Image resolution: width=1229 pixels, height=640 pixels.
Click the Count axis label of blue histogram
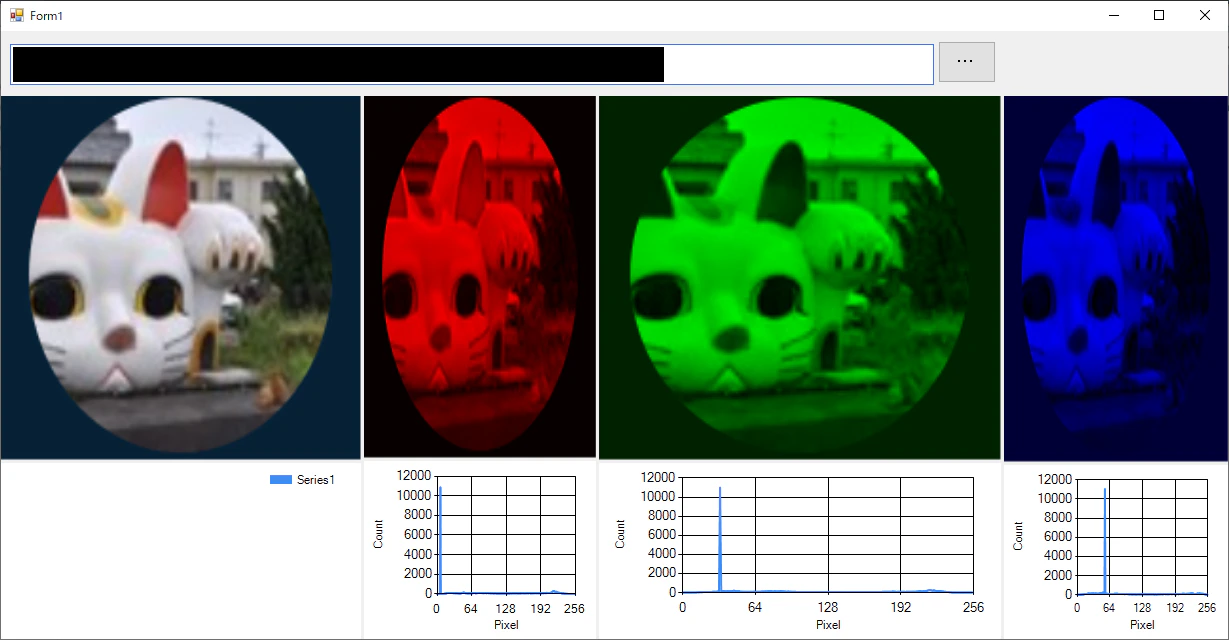point(1018,536)
